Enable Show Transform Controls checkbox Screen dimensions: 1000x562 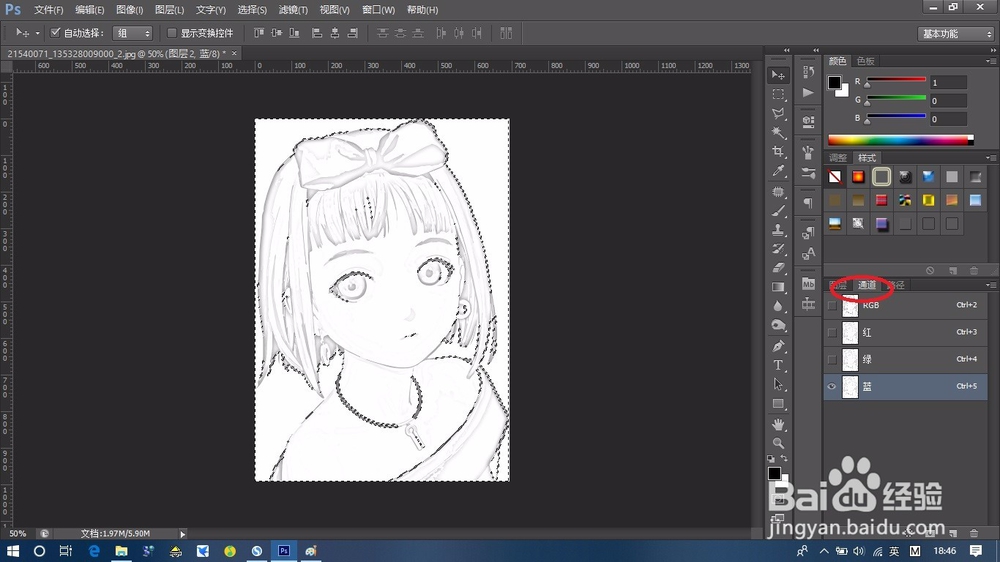172,33
